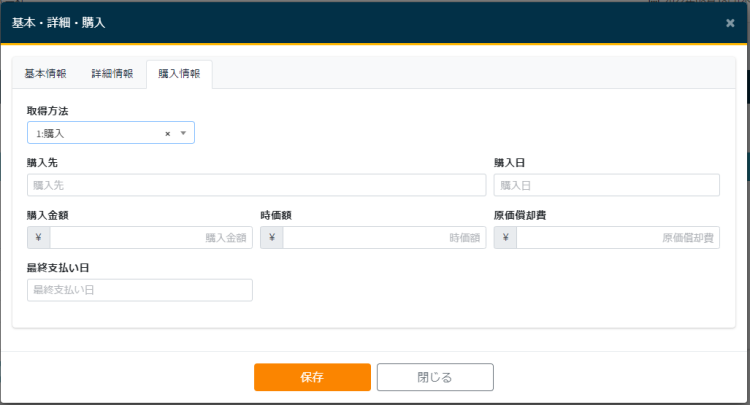Image resolution: width=750 pixels, height=405 pixels.
Task: Clear the 取得方法 selection with the × icon
Action: point(168,133)
